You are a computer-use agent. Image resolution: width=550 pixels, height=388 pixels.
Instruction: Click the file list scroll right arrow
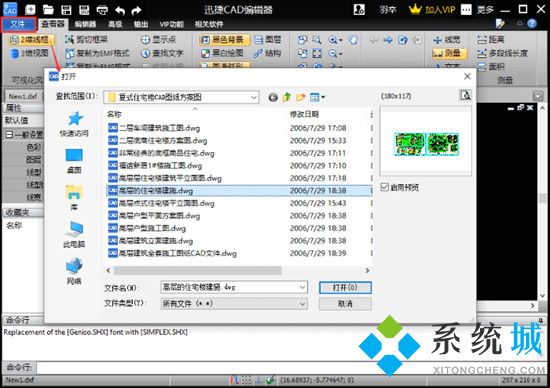click(367, 270)
